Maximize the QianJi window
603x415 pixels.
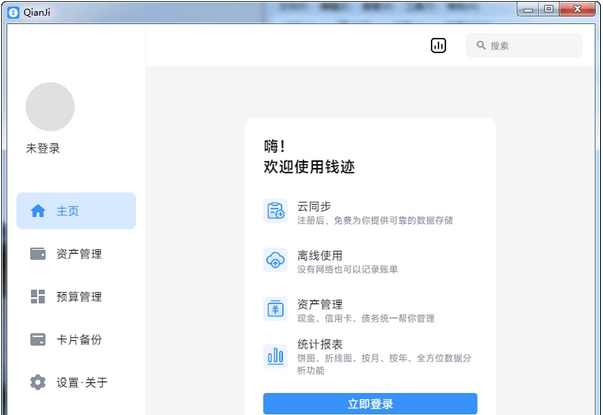pyautogui.click(x=549, y=9)
